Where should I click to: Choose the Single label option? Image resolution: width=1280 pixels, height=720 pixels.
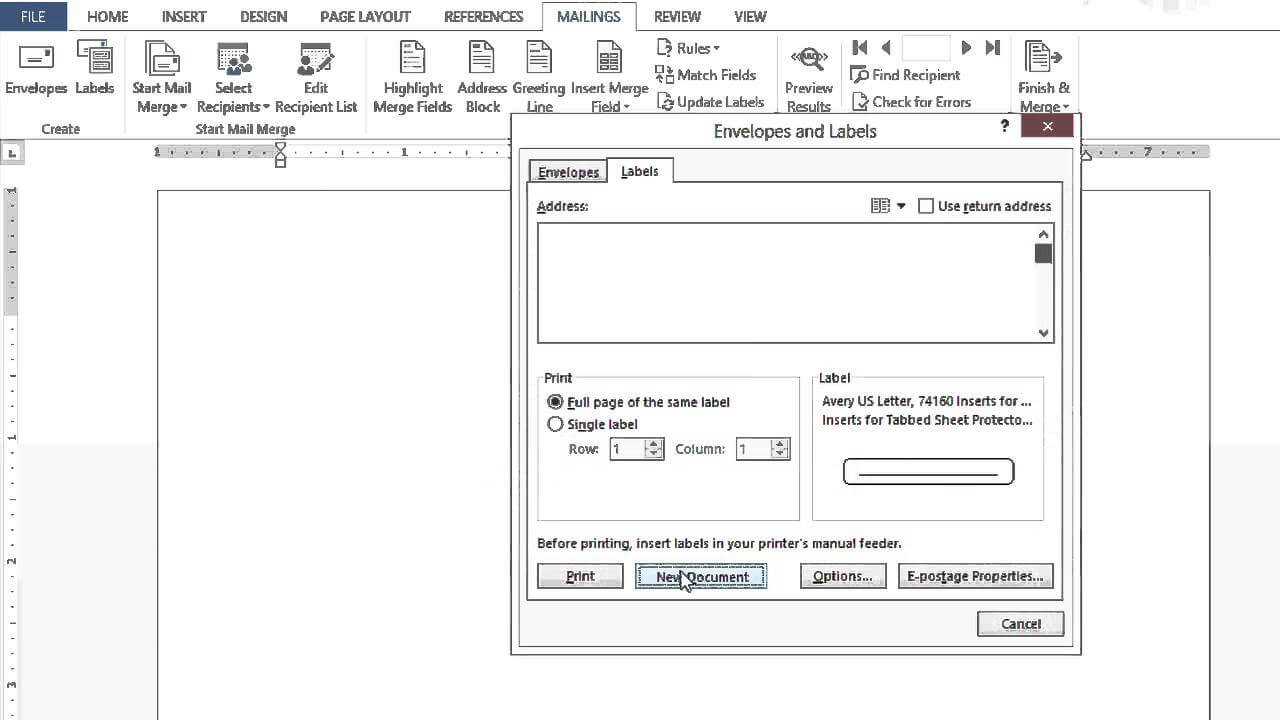click(555, 424)
